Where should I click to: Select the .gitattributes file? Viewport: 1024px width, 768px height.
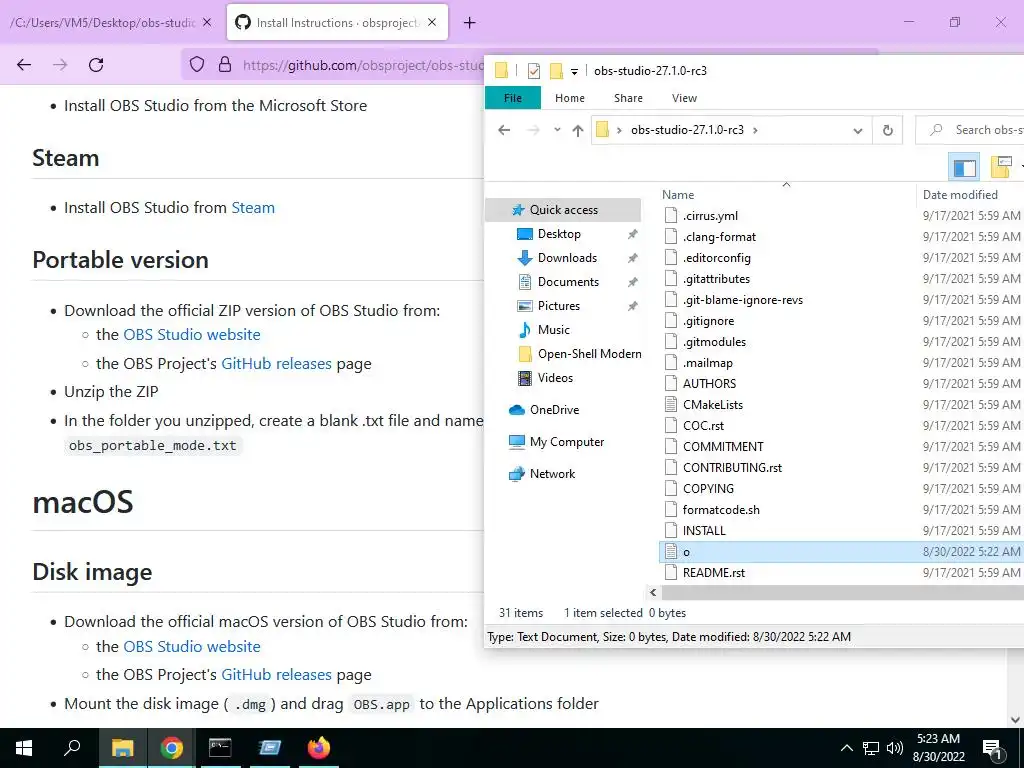(716, 279)
